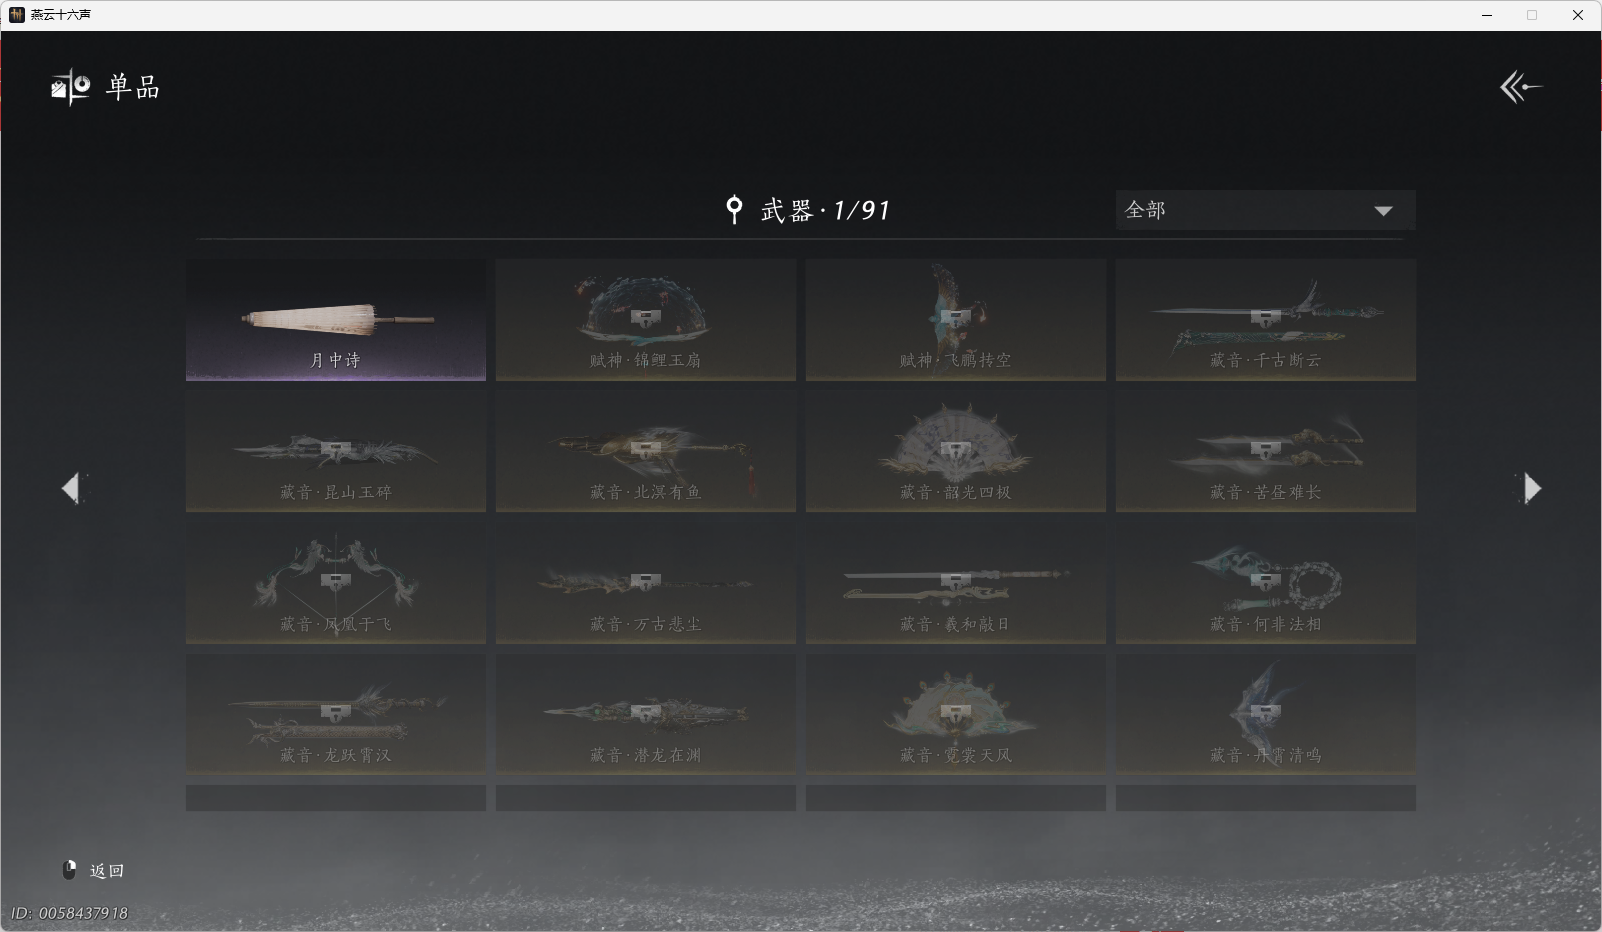Click the lock icon on 赋神·锦鲤玉扇

pos(646,319)
